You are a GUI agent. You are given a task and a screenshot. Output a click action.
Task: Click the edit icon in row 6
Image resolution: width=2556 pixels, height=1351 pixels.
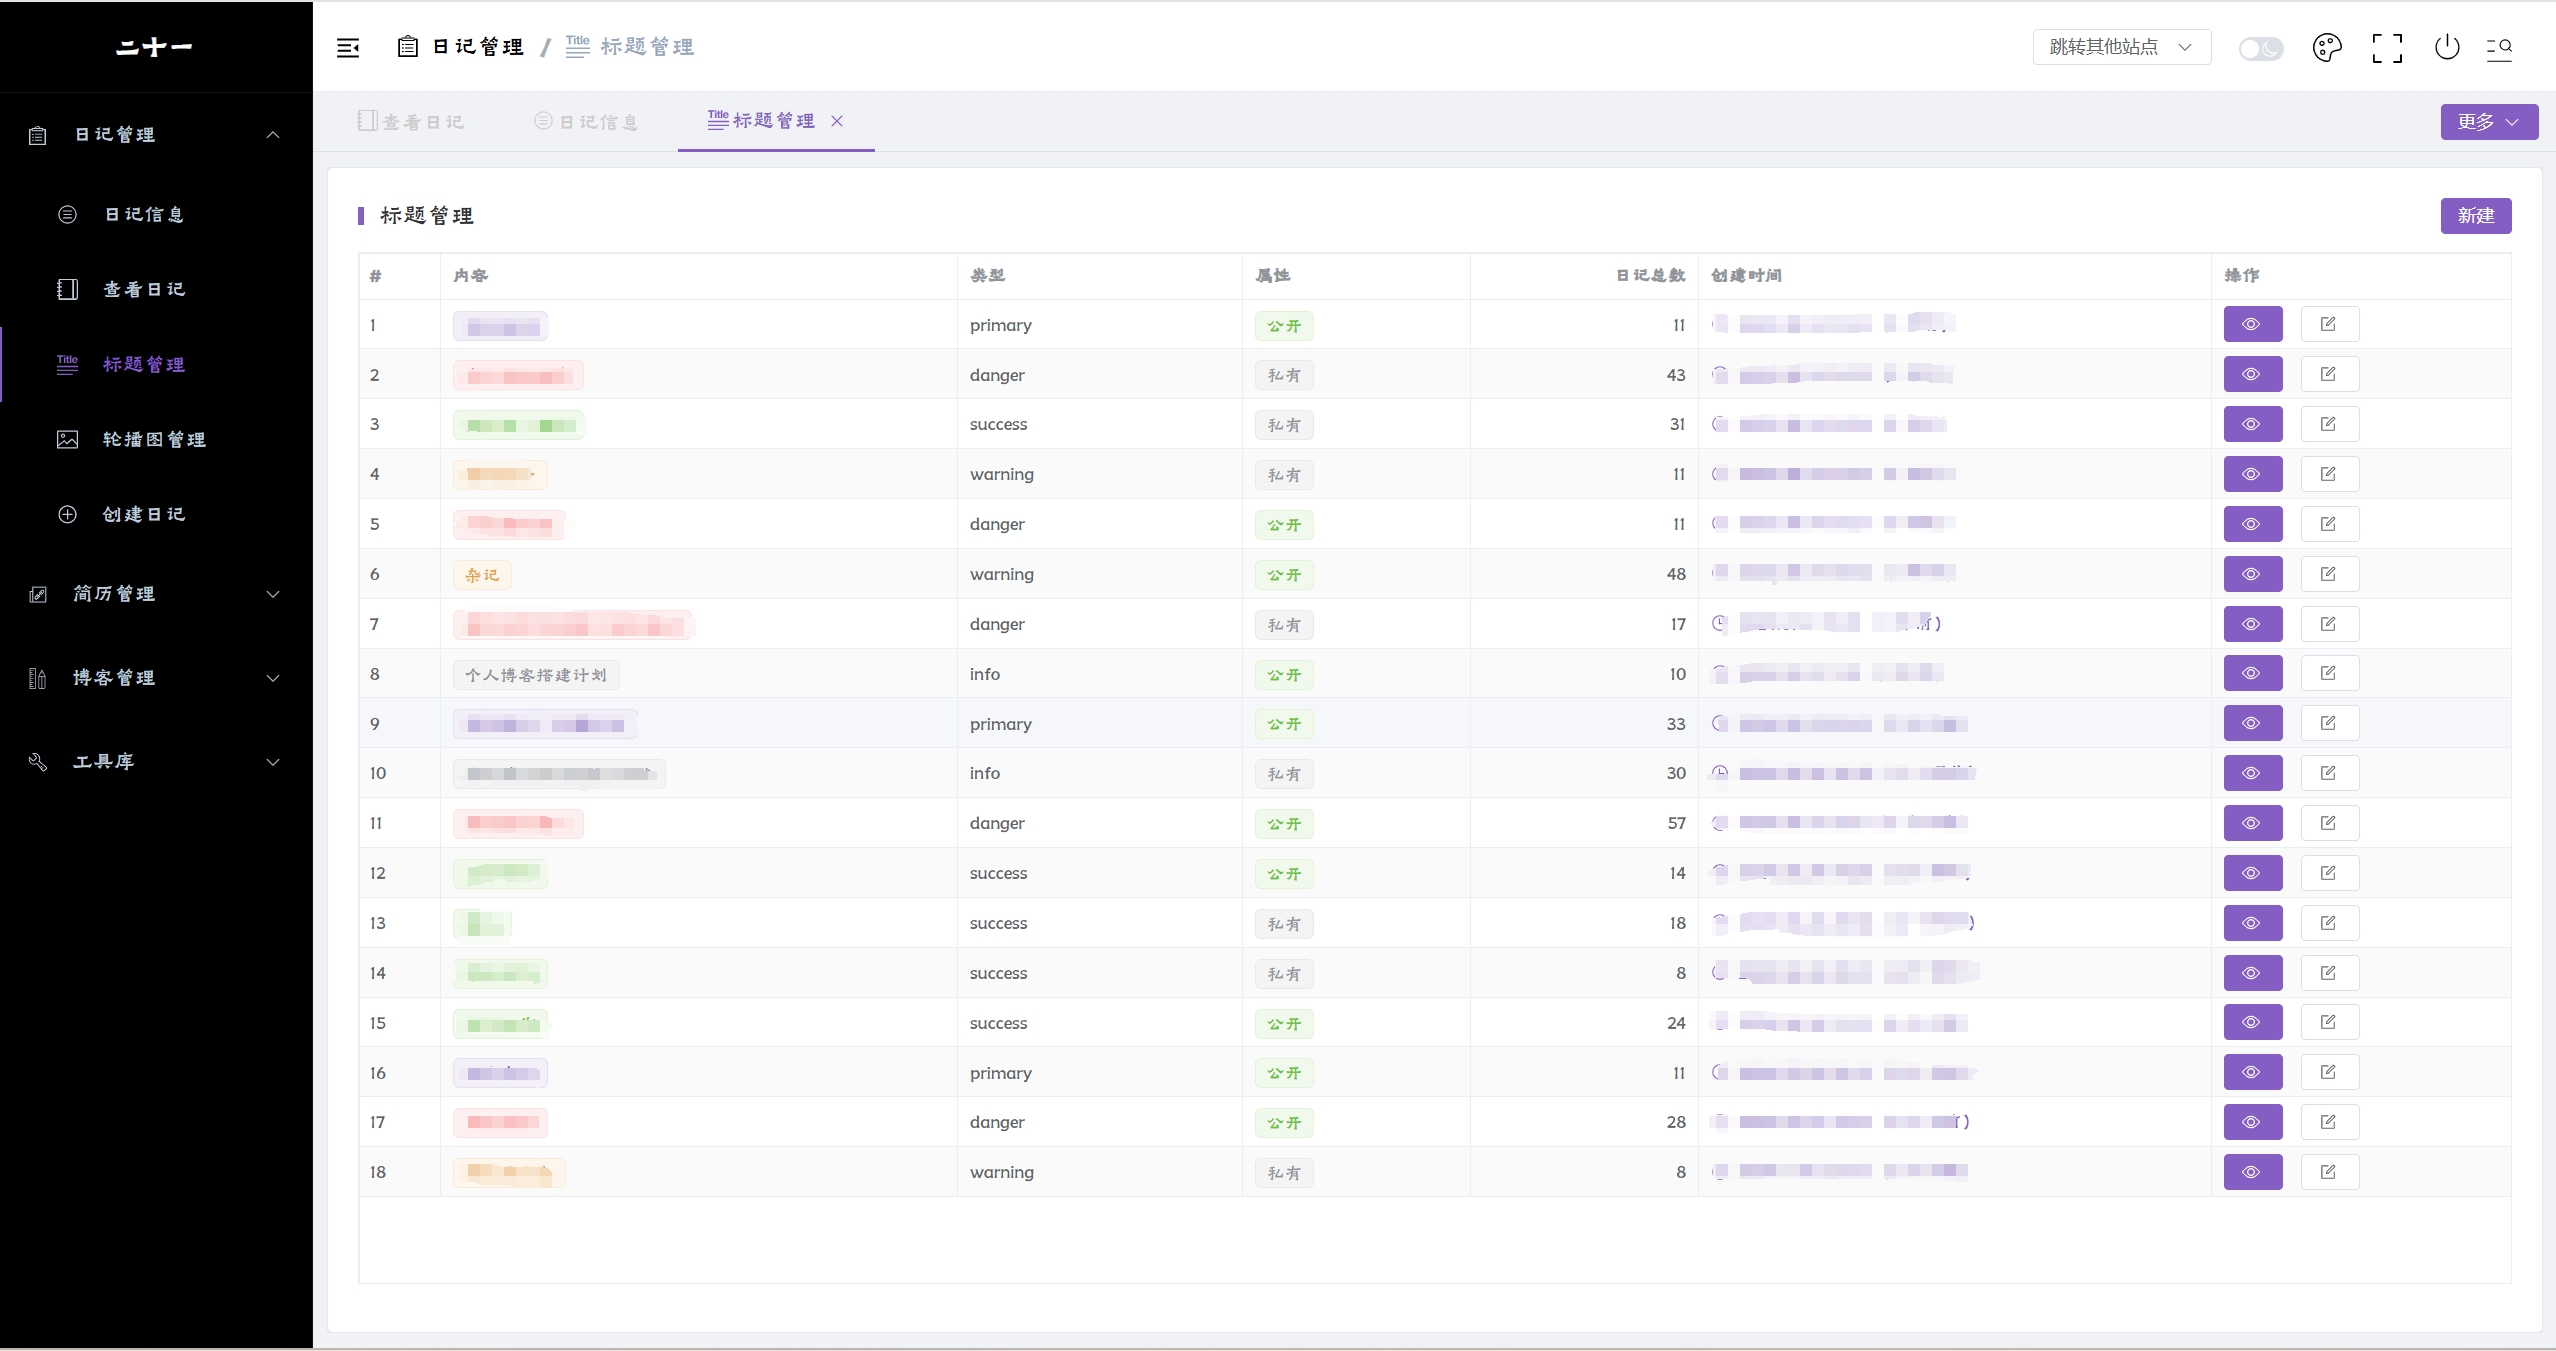[2329, 574]
